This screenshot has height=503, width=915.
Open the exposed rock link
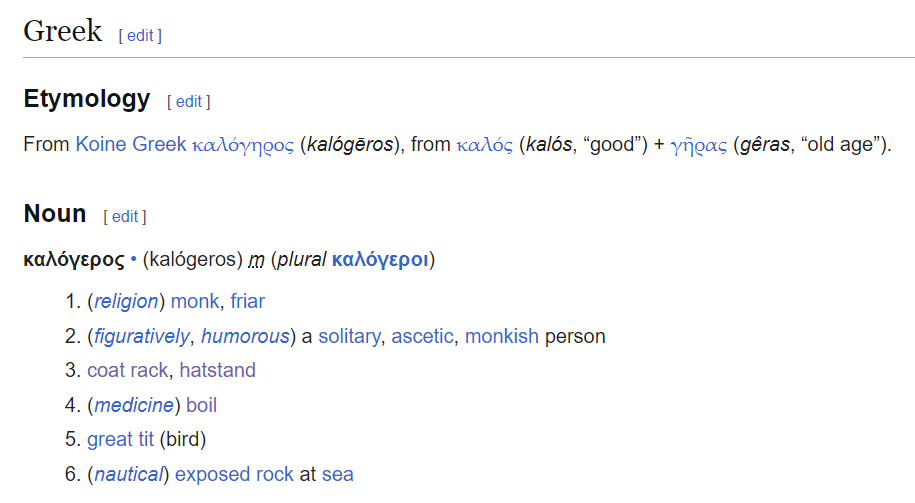[235, 474]
